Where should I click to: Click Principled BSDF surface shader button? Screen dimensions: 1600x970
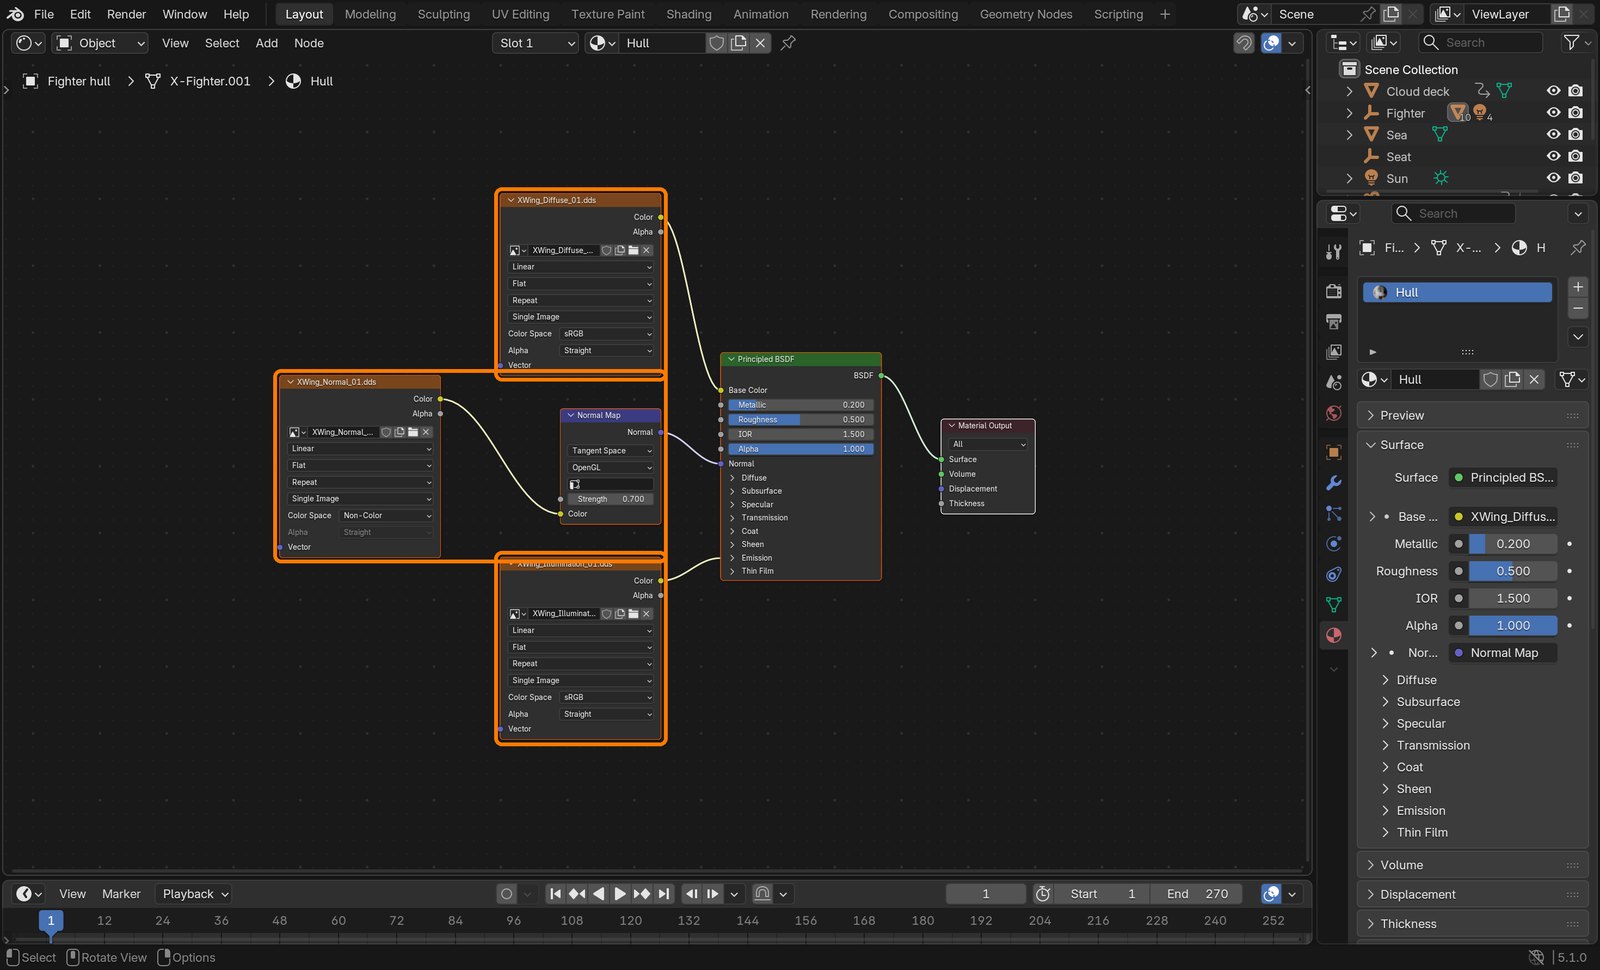1504,478
